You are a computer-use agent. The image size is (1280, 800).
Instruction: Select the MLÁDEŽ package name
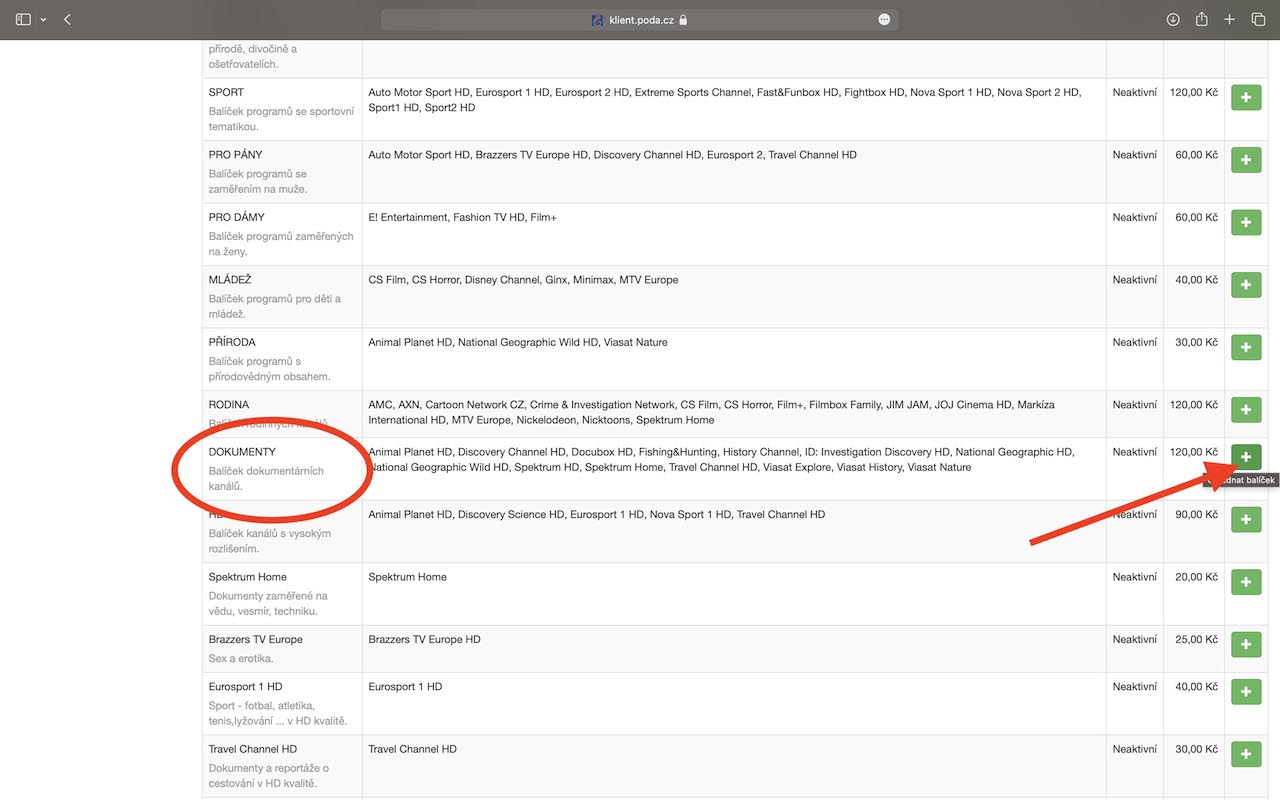[232, 280]
